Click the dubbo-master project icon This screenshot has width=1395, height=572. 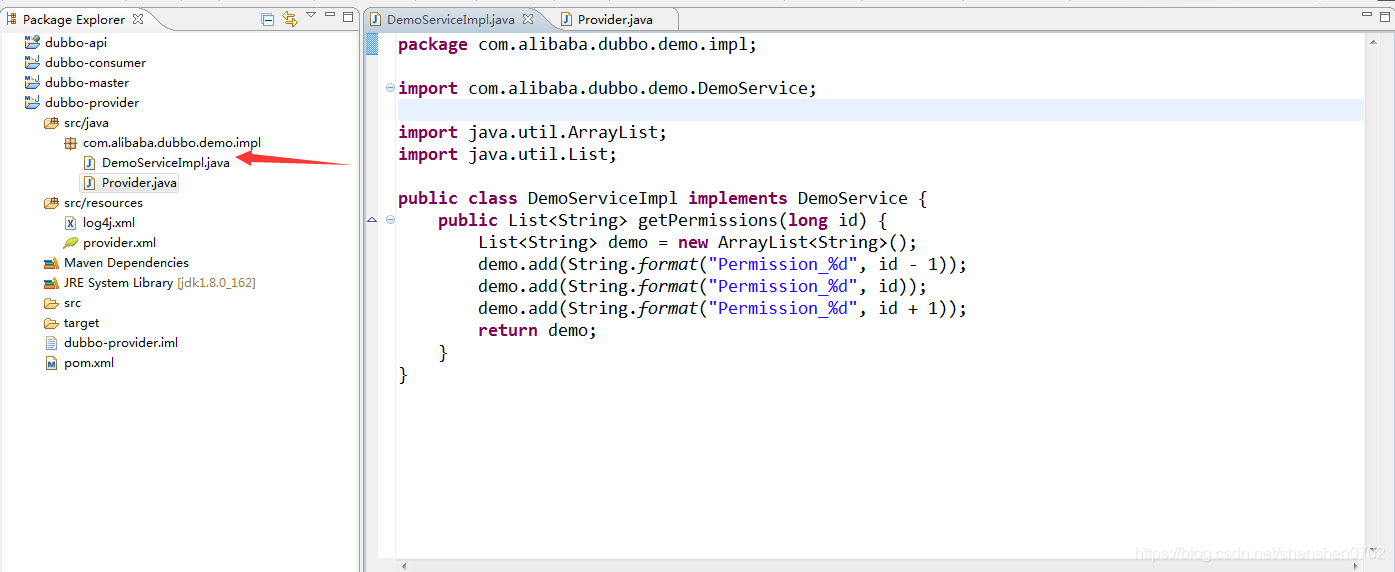(x=32, y=83)
